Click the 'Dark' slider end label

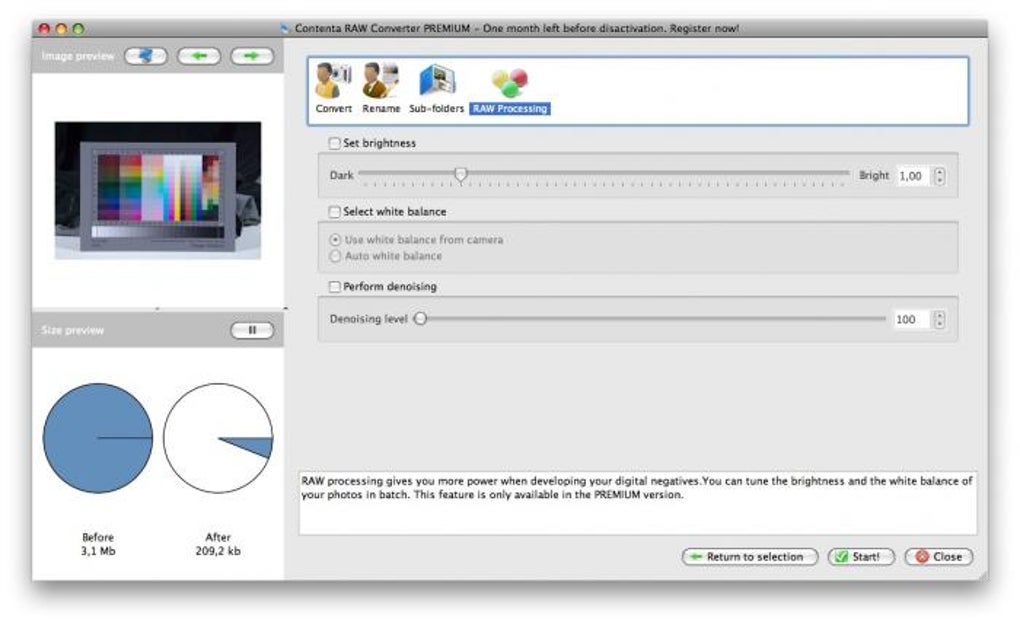pos(342,176)
